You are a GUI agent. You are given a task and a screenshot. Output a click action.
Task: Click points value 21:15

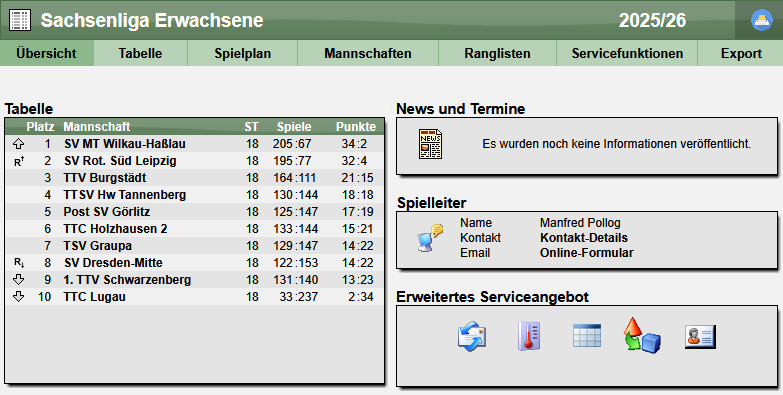pos(358,178)
